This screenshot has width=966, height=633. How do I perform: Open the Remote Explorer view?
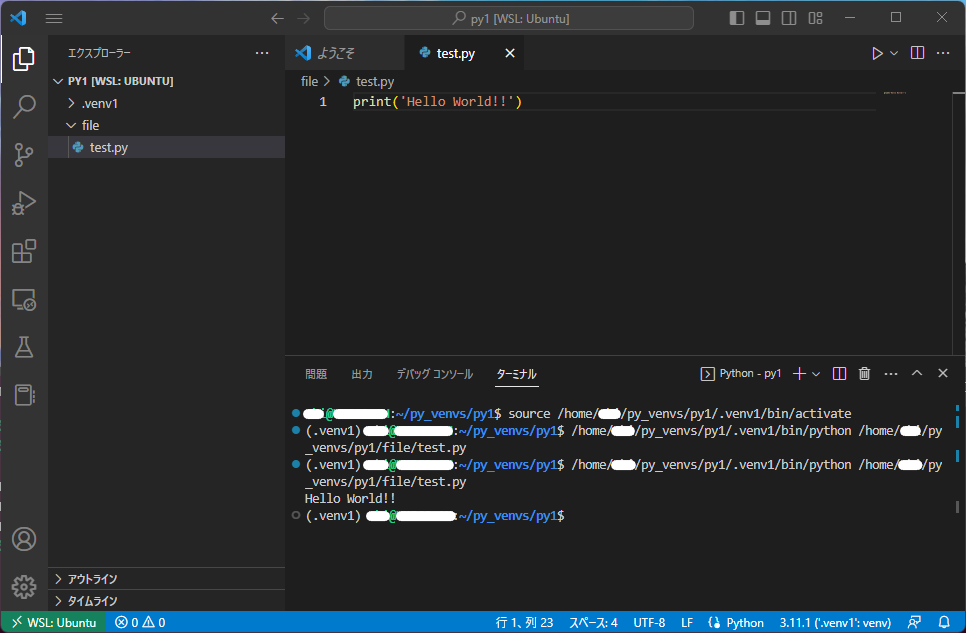(x=24, y=299)
